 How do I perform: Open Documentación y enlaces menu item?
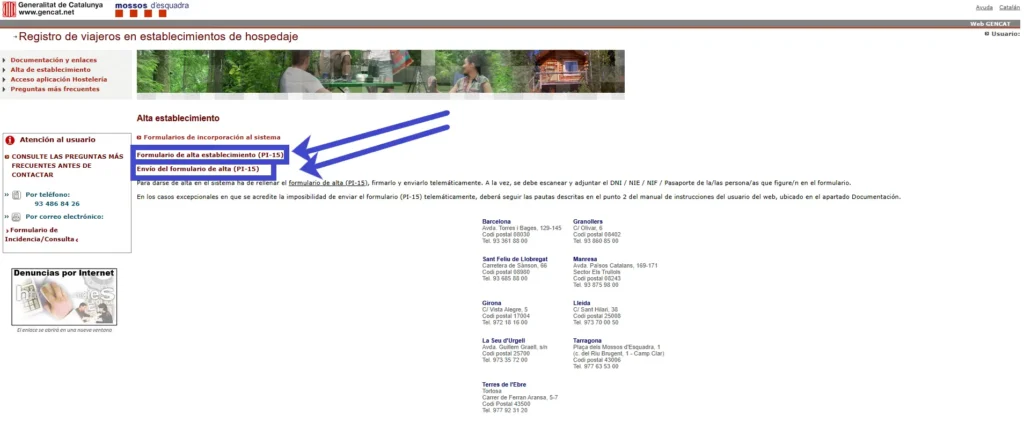coord(53,60)
